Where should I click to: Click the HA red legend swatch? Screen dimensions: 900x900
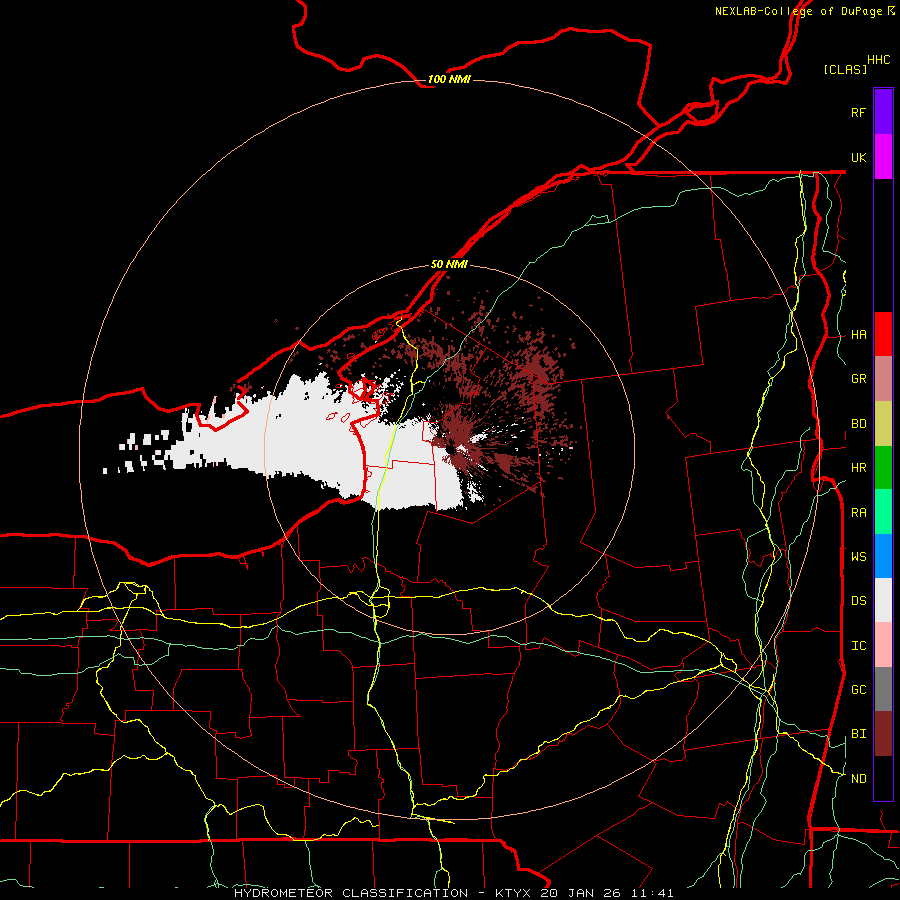coord(883,334)
